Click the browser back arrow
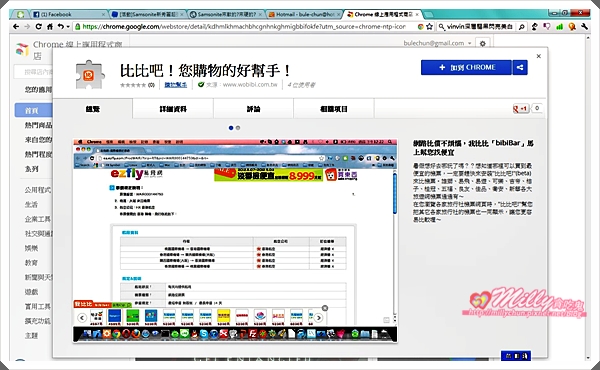 (x=16, y=26)
